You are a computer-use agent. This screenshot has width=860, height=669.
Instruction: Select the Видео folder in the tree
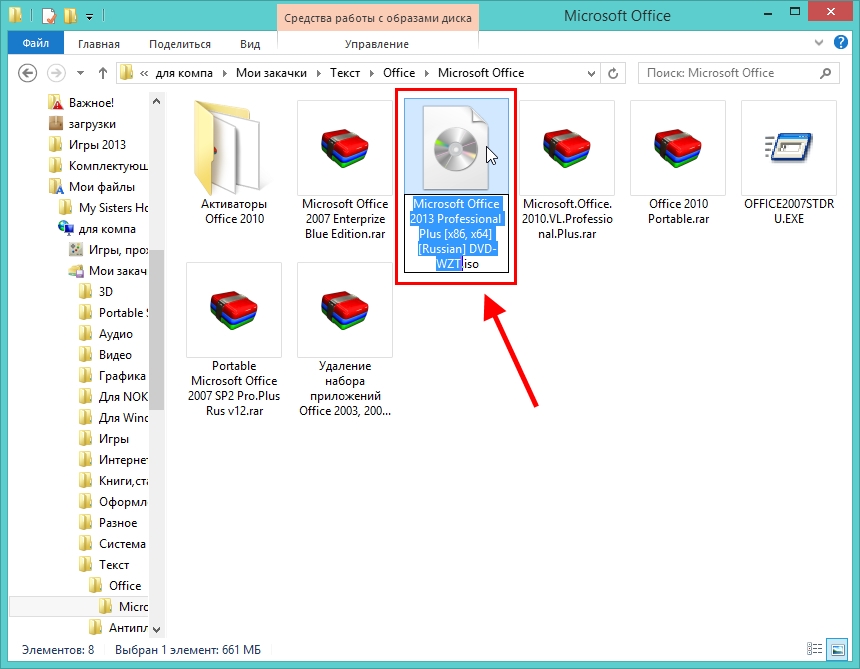pos(105,355)
